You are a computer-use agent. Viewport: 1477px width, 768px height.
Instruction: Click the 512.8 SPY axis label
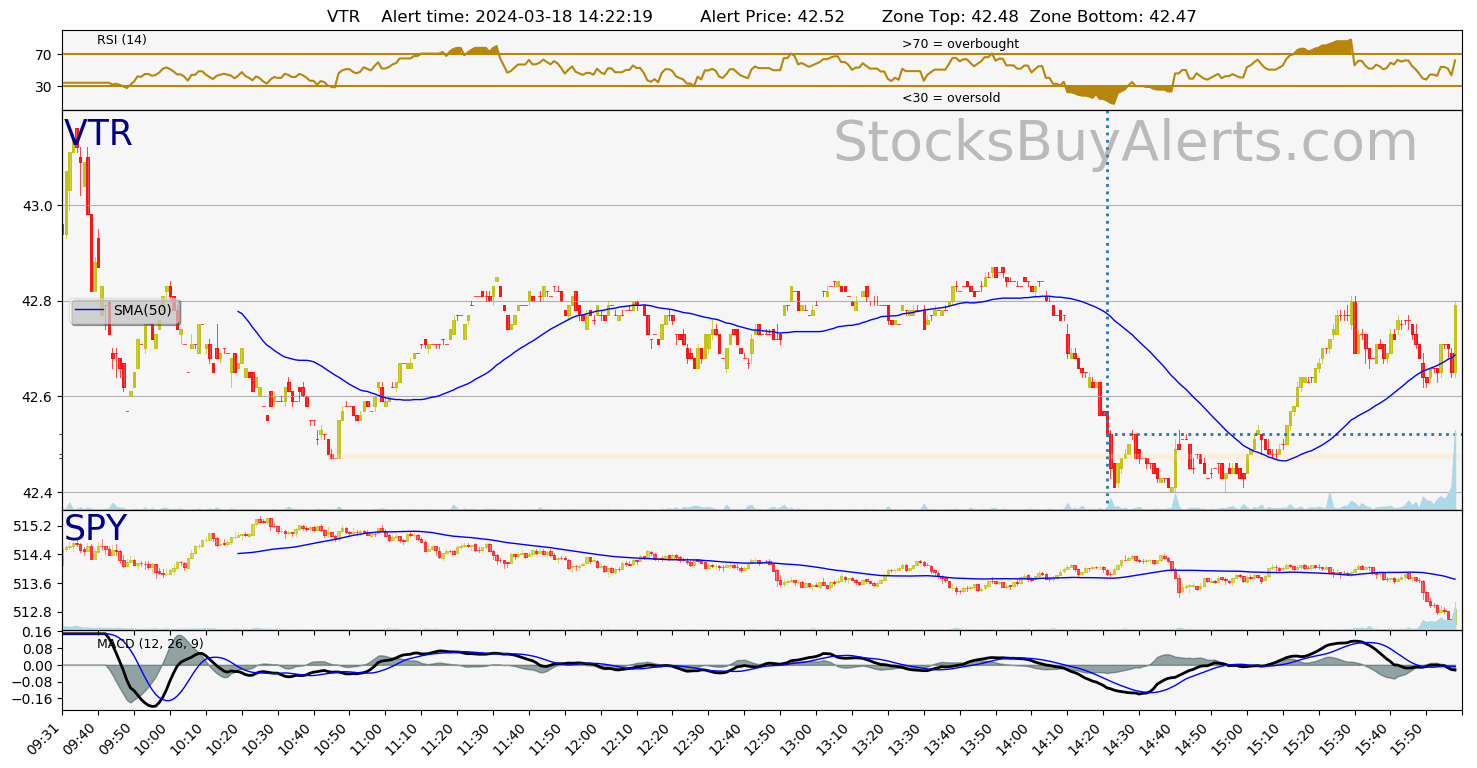point(35,612)
